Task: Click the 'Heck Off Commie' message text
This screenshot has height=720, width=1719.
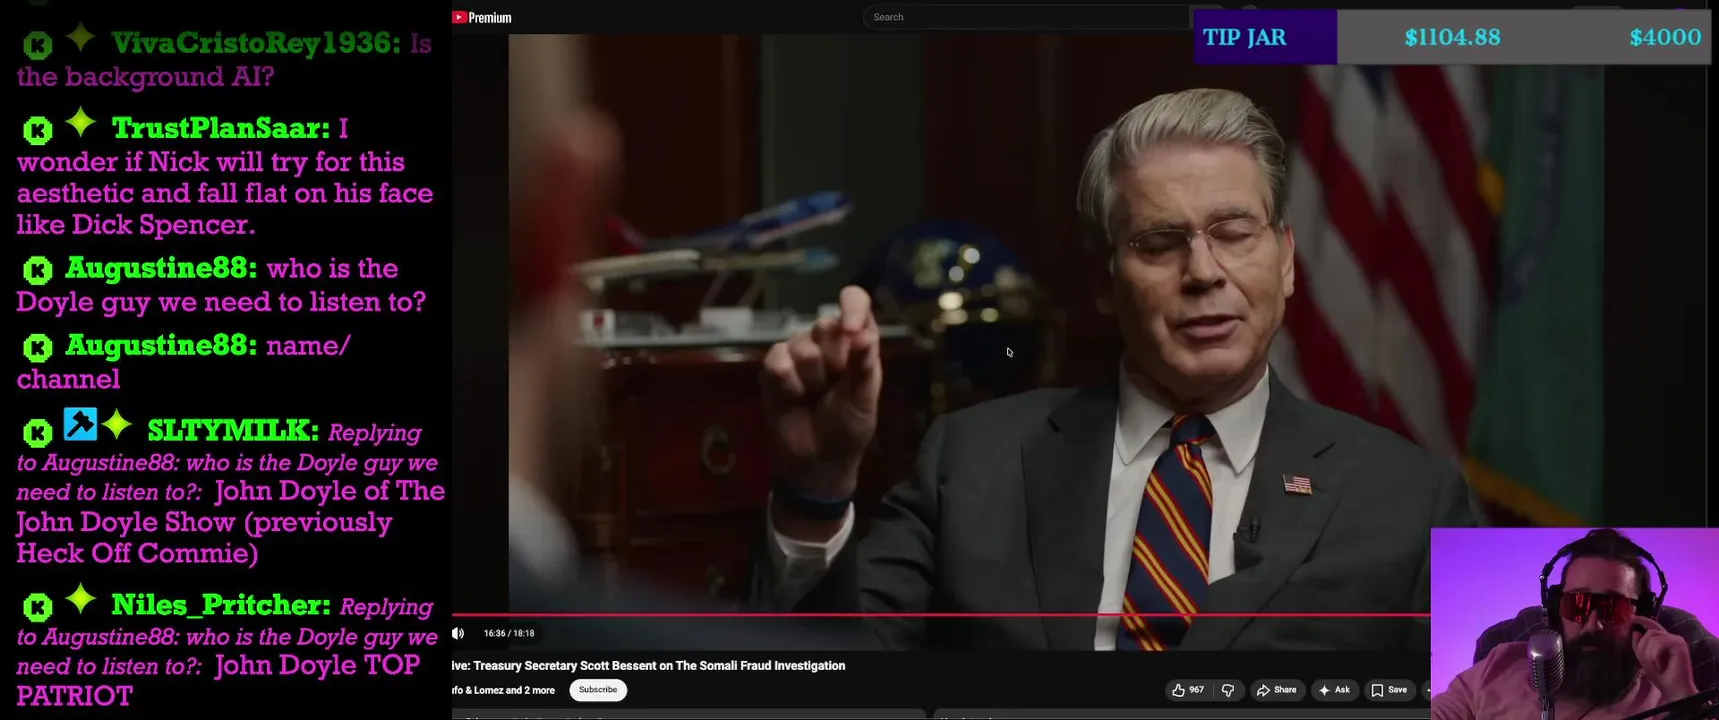Action: pos(137,553)
